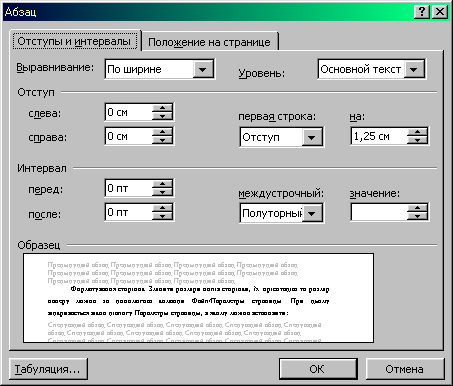Image resolution: width=453 pixels, height=386 pixels.
Task: Increase the после spacing value
Action: click(x=162, y=208)
